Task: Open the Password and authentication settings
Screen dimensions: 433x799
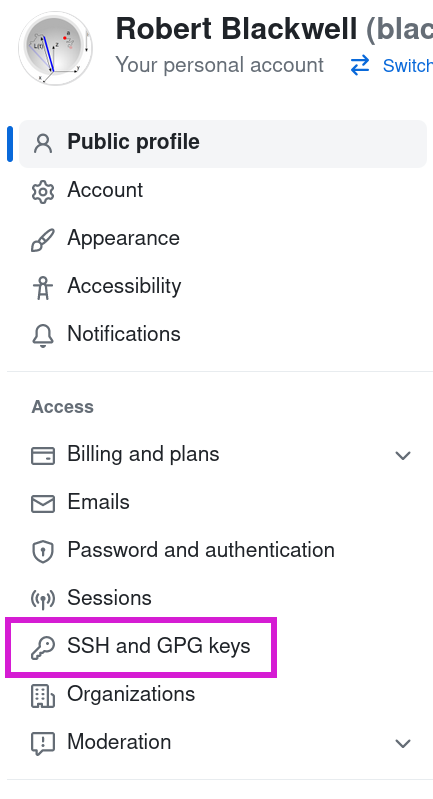Action: (x=201, y=550)
